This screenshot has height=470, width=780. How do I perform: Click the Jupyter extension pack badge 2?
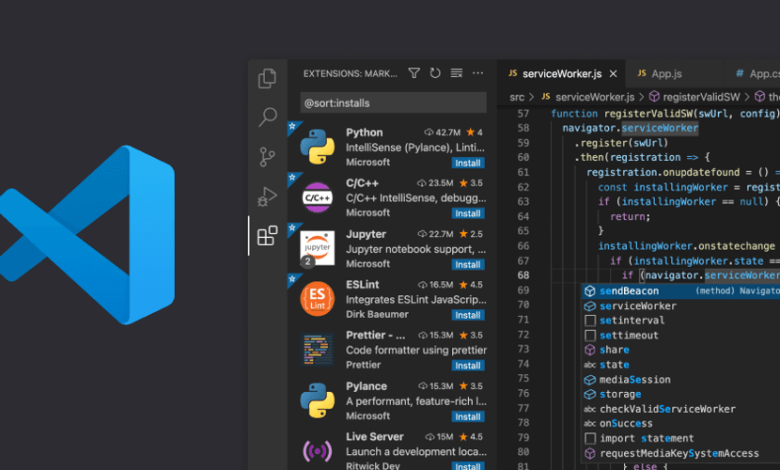307,261
